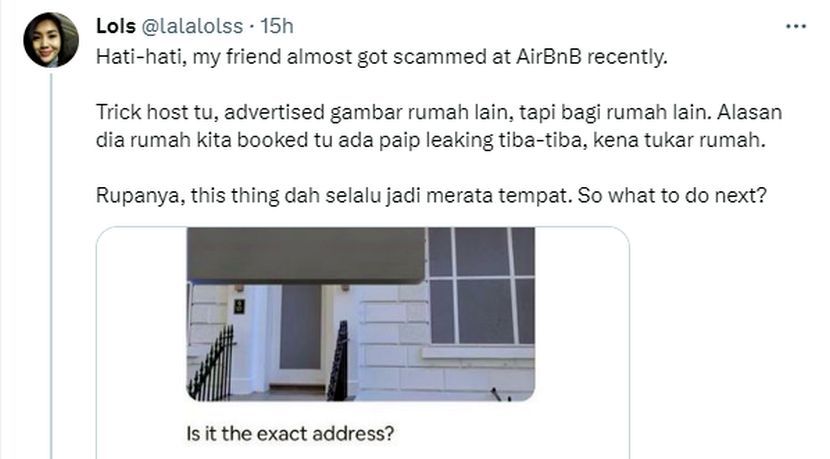Click the paragraph starting with Trick host tu
Viewport: 830px width, 459px height.
pyautogui.click(x=439, y=127)
